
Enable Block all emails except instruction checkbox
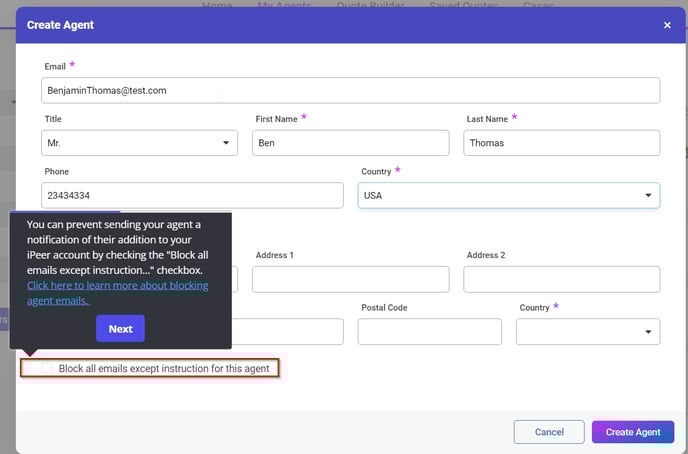coord(47,369)
